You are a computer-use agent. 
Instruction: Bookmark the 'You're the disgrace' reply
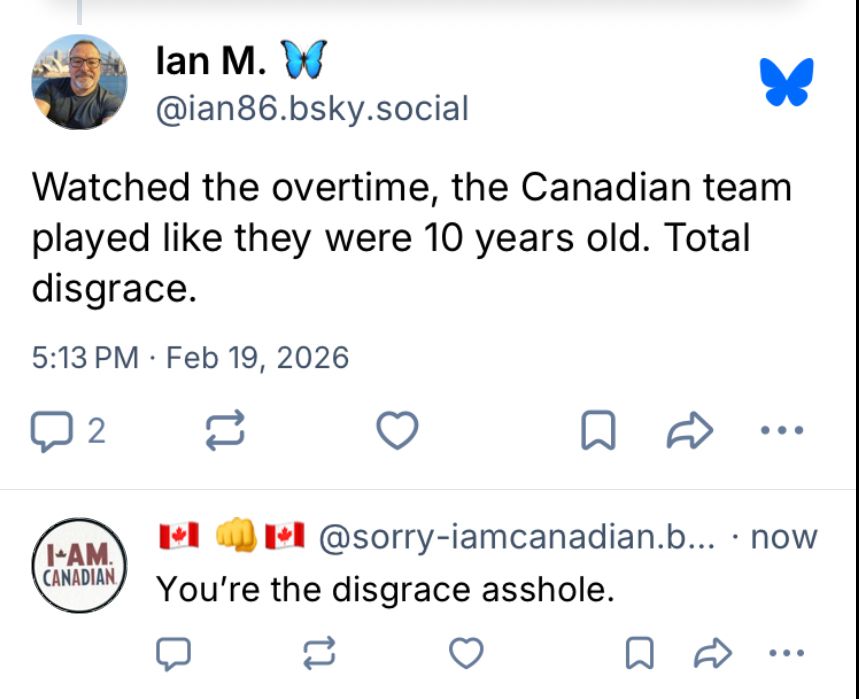(x=638, y=654)
